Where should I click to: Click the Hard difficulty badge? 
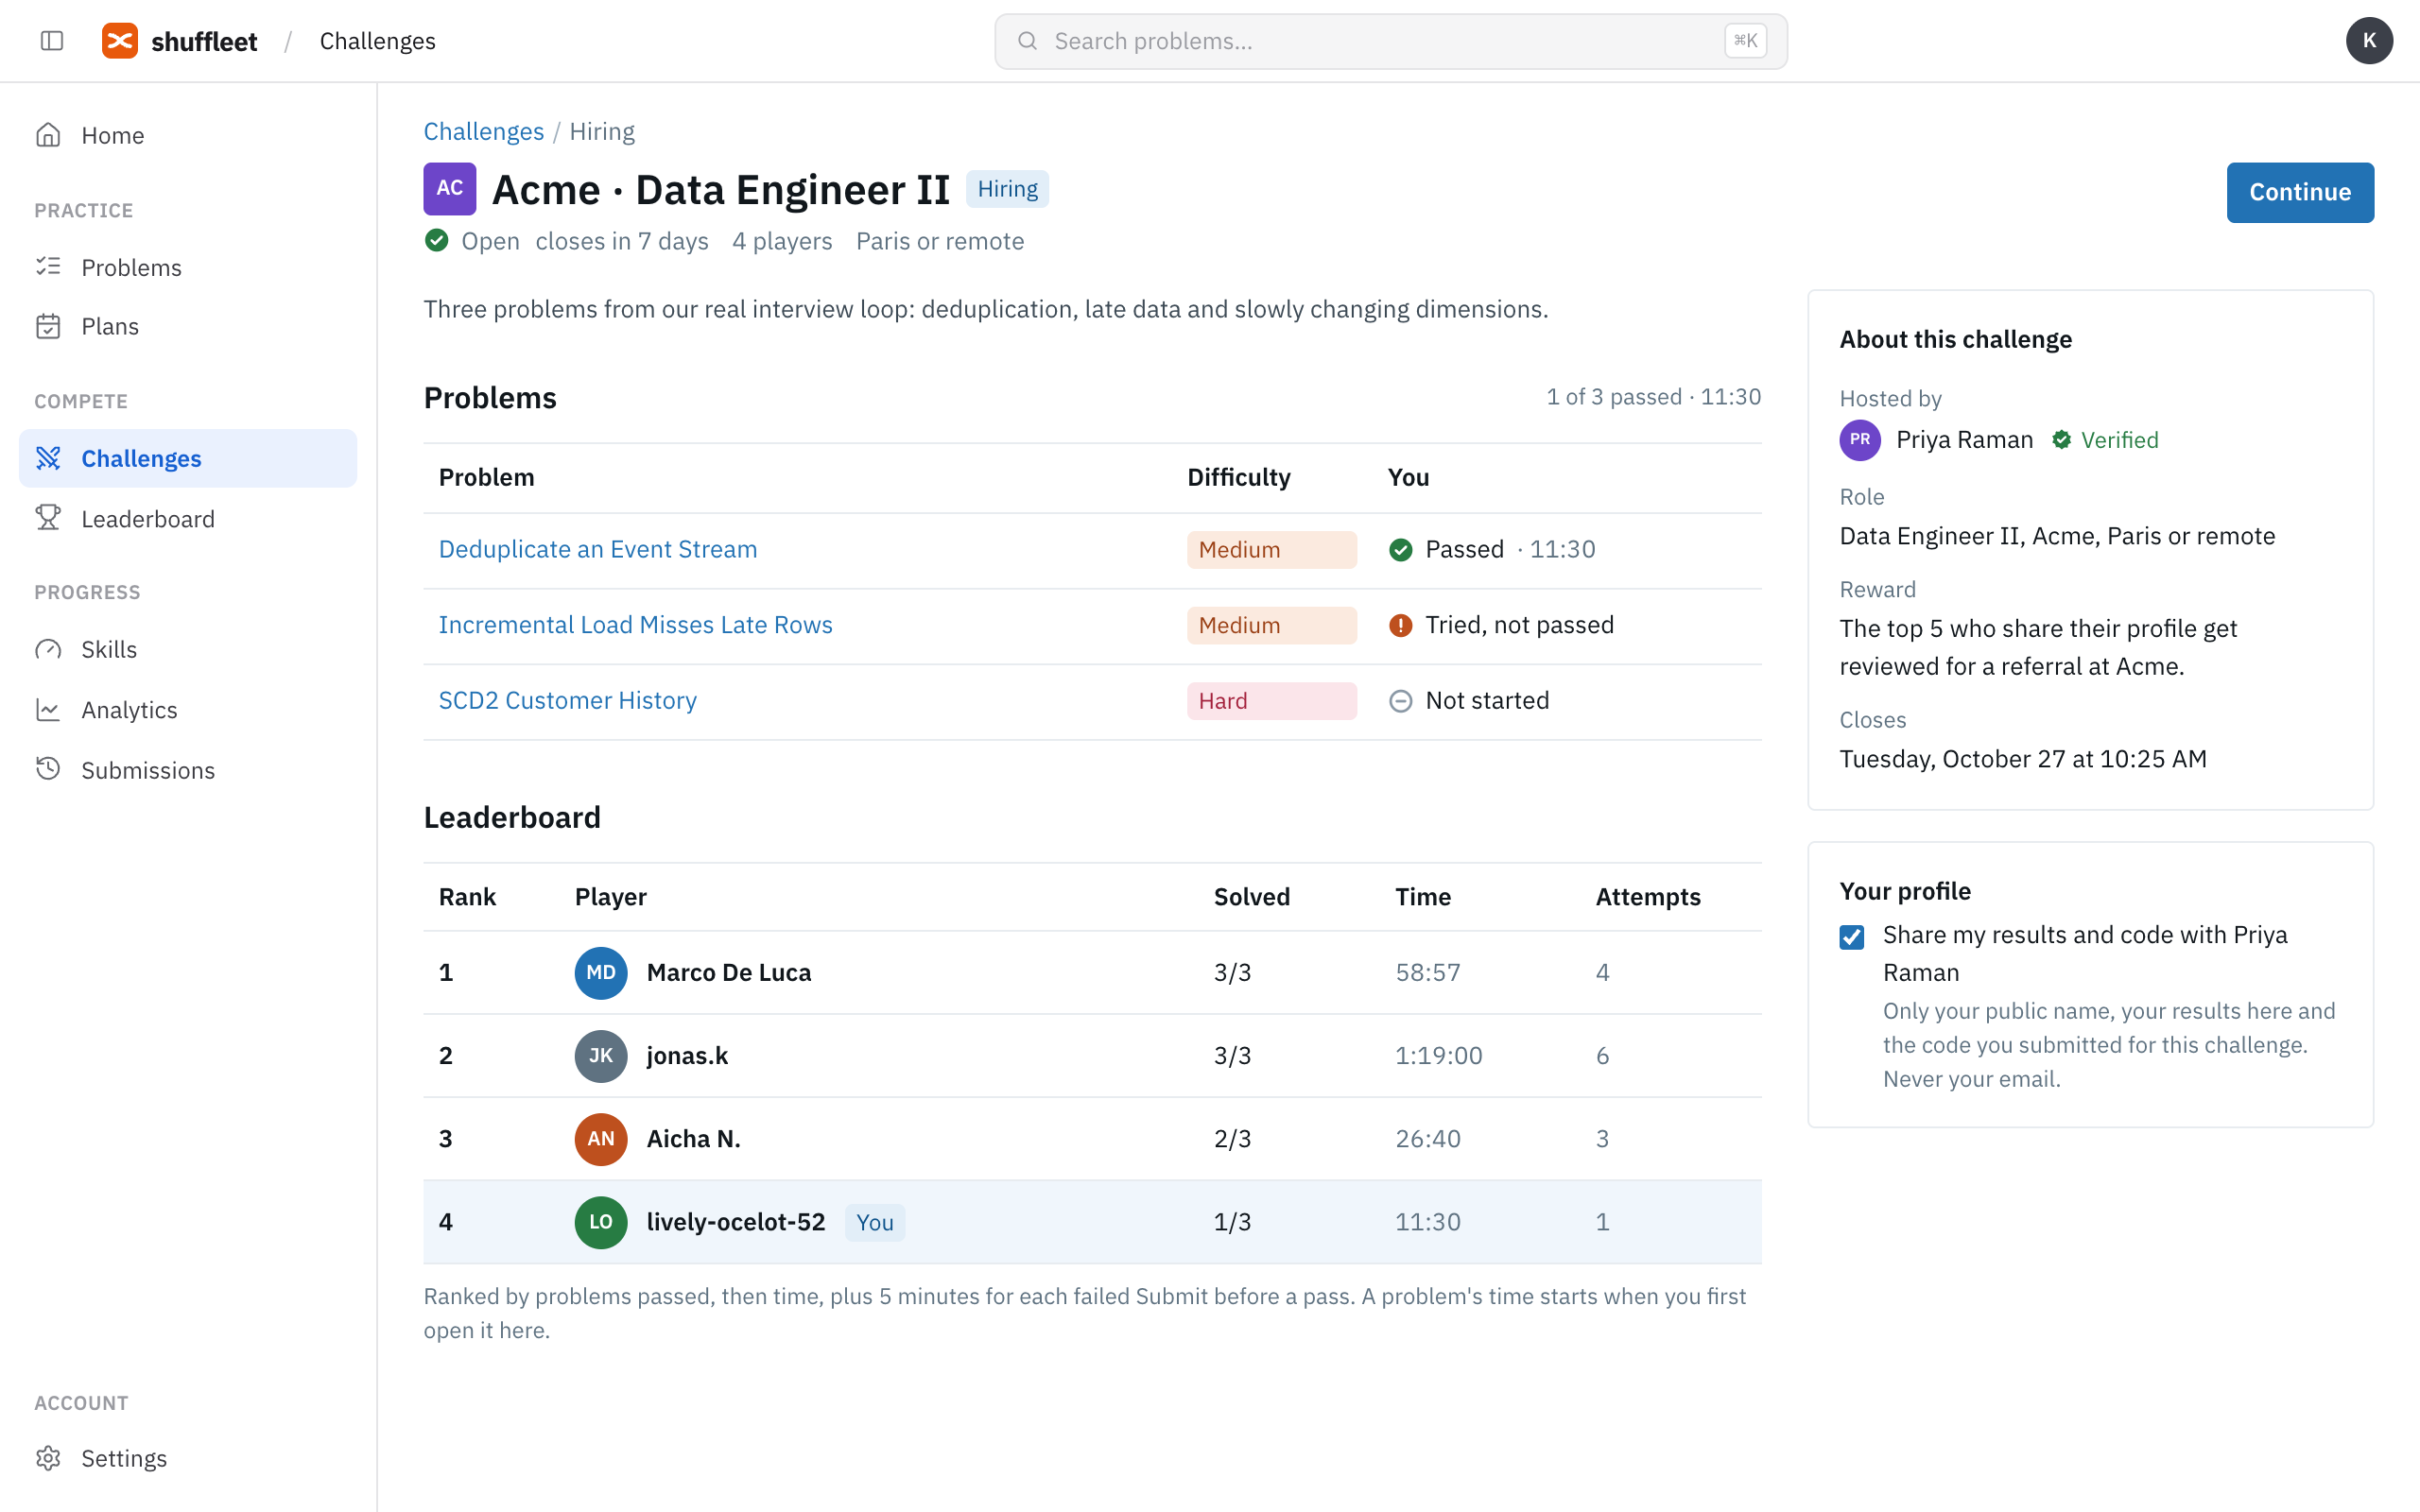[1272, 701]
